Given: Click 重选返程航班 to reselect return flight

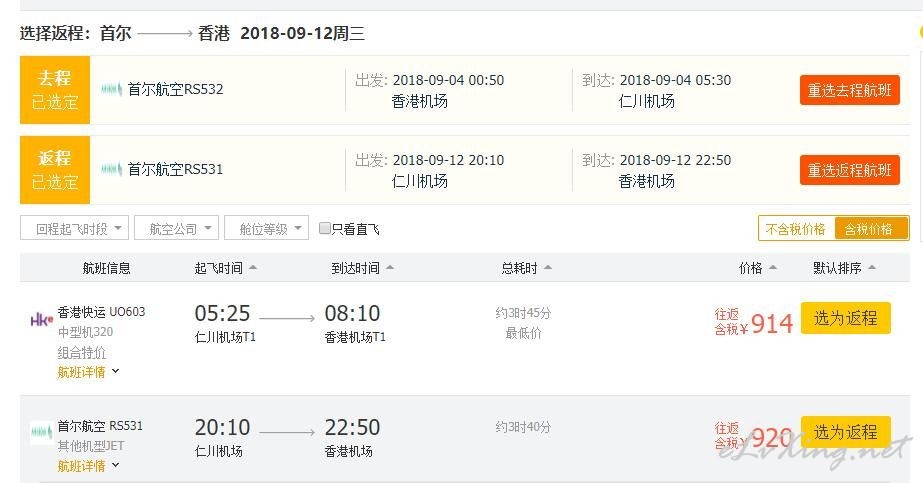Looking at the screenshot, I should coord(849,170).
